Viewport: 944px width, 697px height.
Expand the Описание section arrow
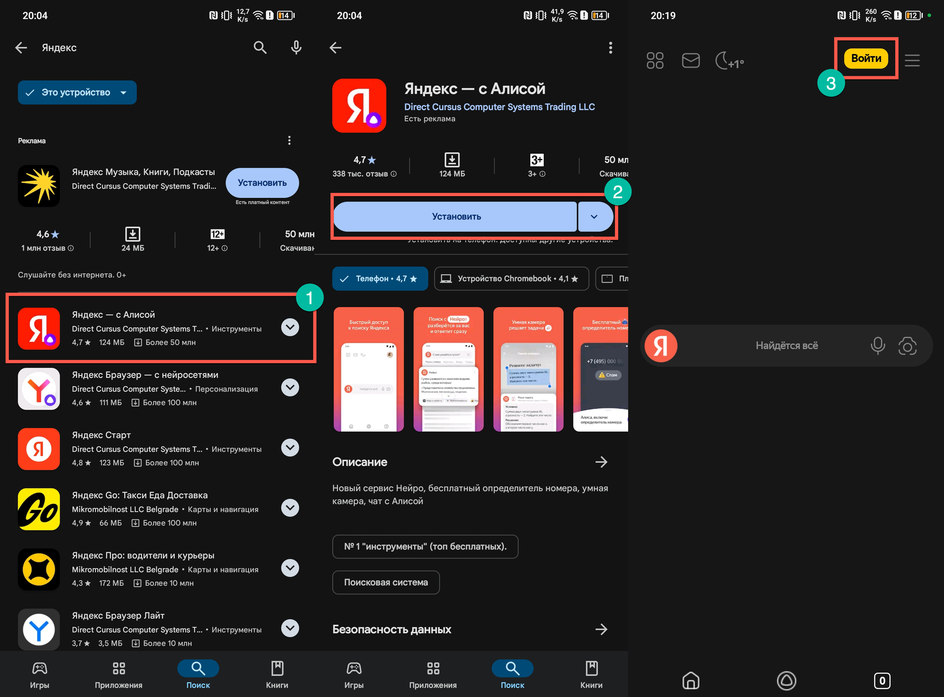[601, 462]
